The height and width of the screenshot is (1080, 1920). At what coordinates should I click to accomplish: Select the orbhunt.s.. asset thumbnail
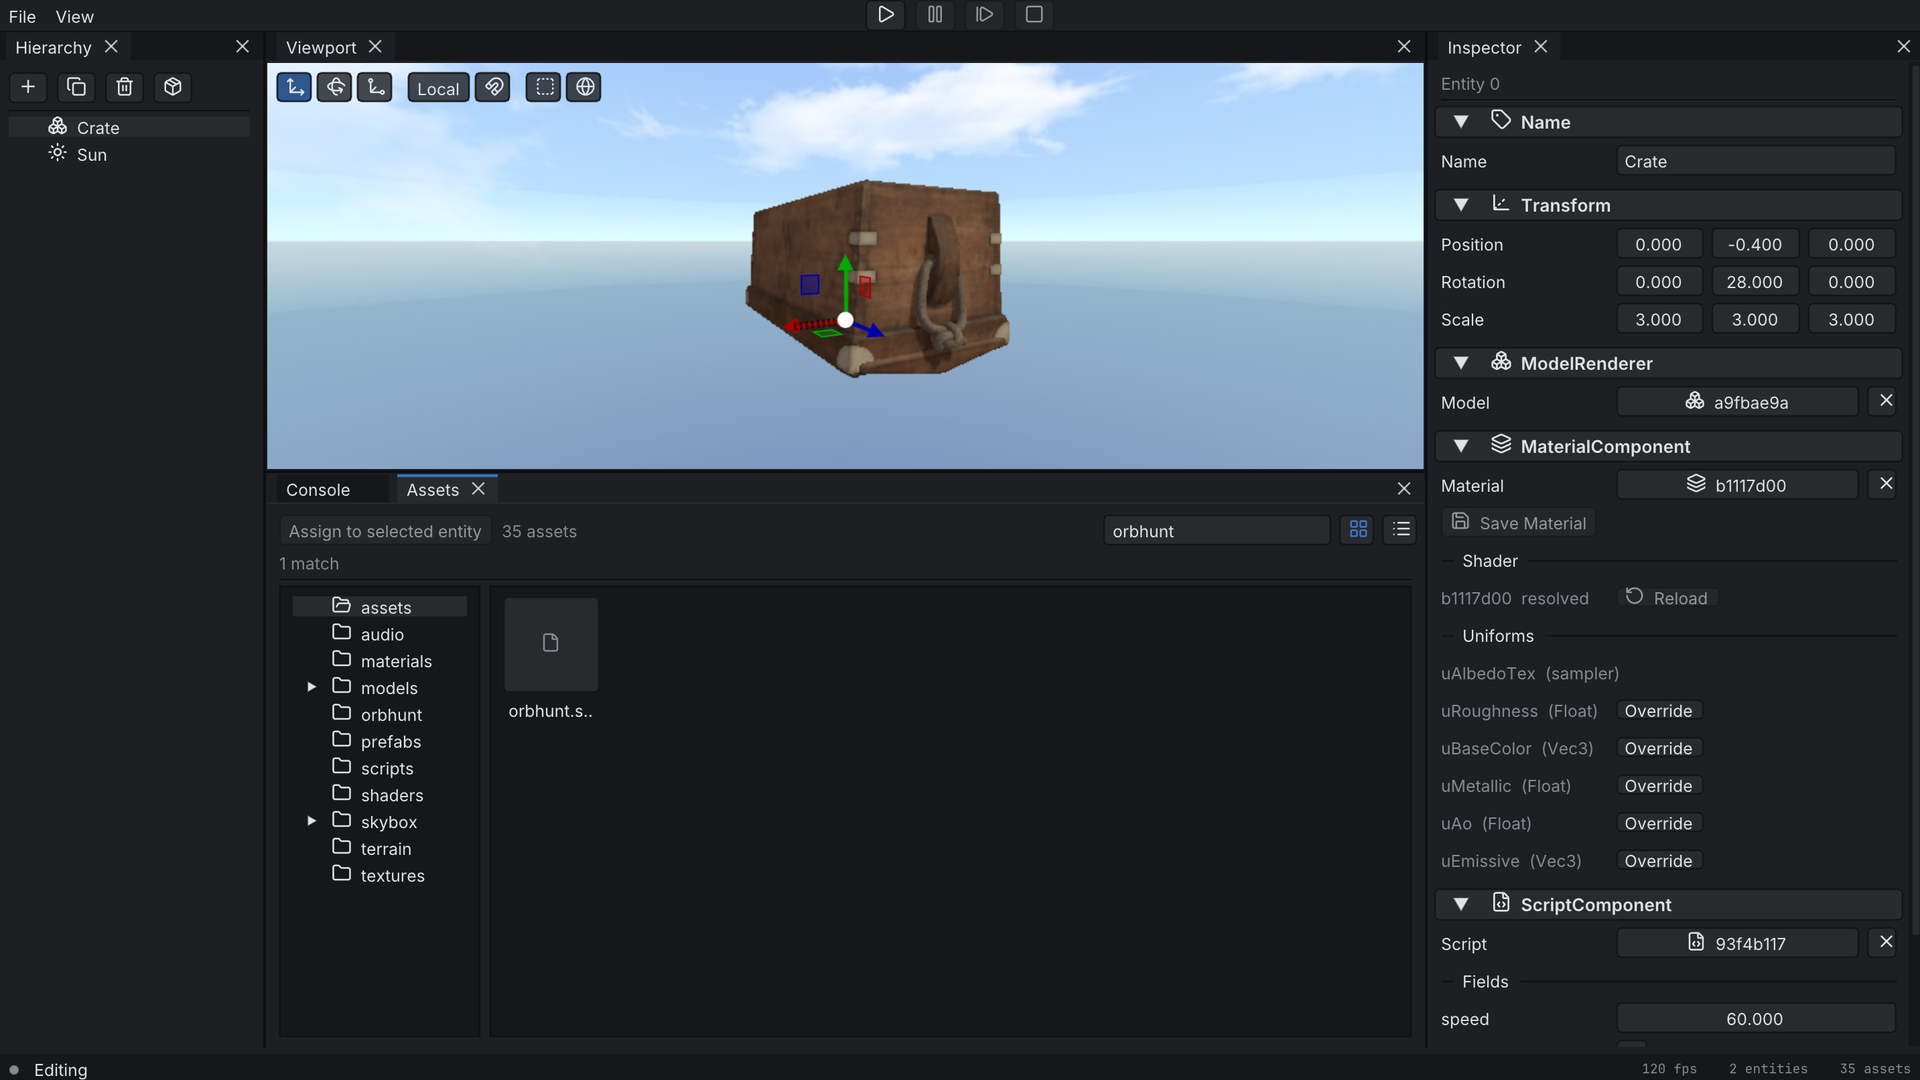551,645
